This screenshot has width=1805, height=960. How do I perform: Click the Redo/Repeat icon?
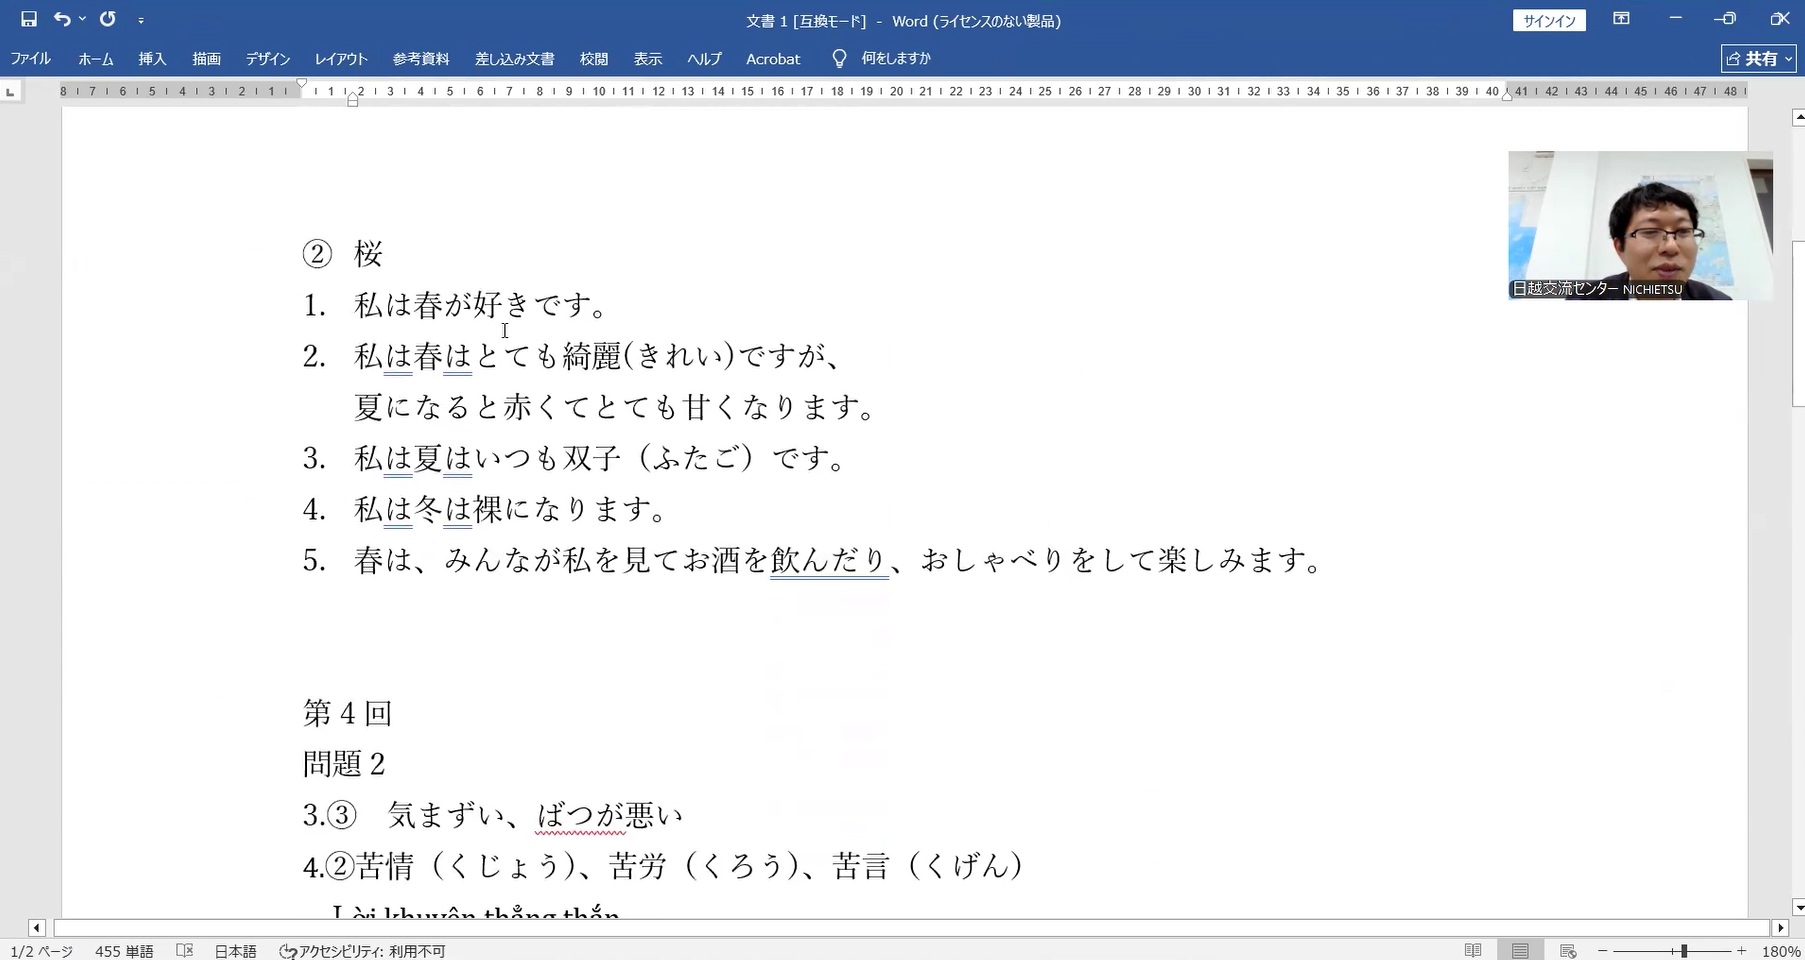click(x=108, y=19)
